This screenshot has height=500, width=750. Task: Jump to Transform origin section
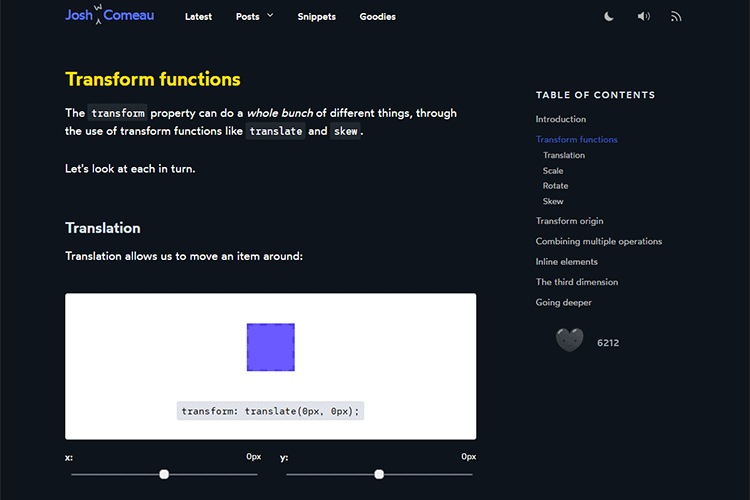[x=569, y=221]
